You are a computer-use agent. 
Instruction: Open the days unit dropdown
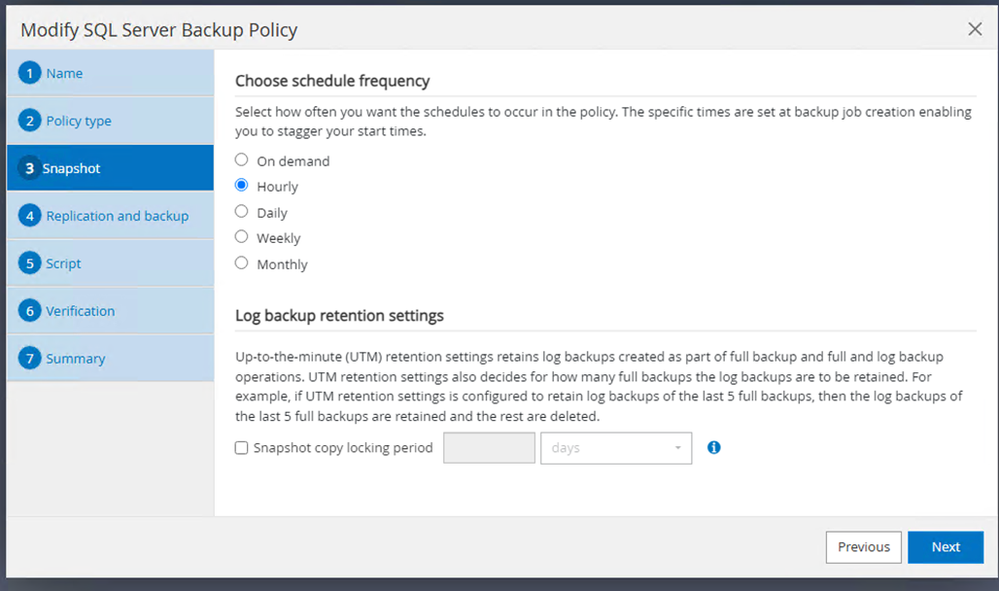point(615,448)
